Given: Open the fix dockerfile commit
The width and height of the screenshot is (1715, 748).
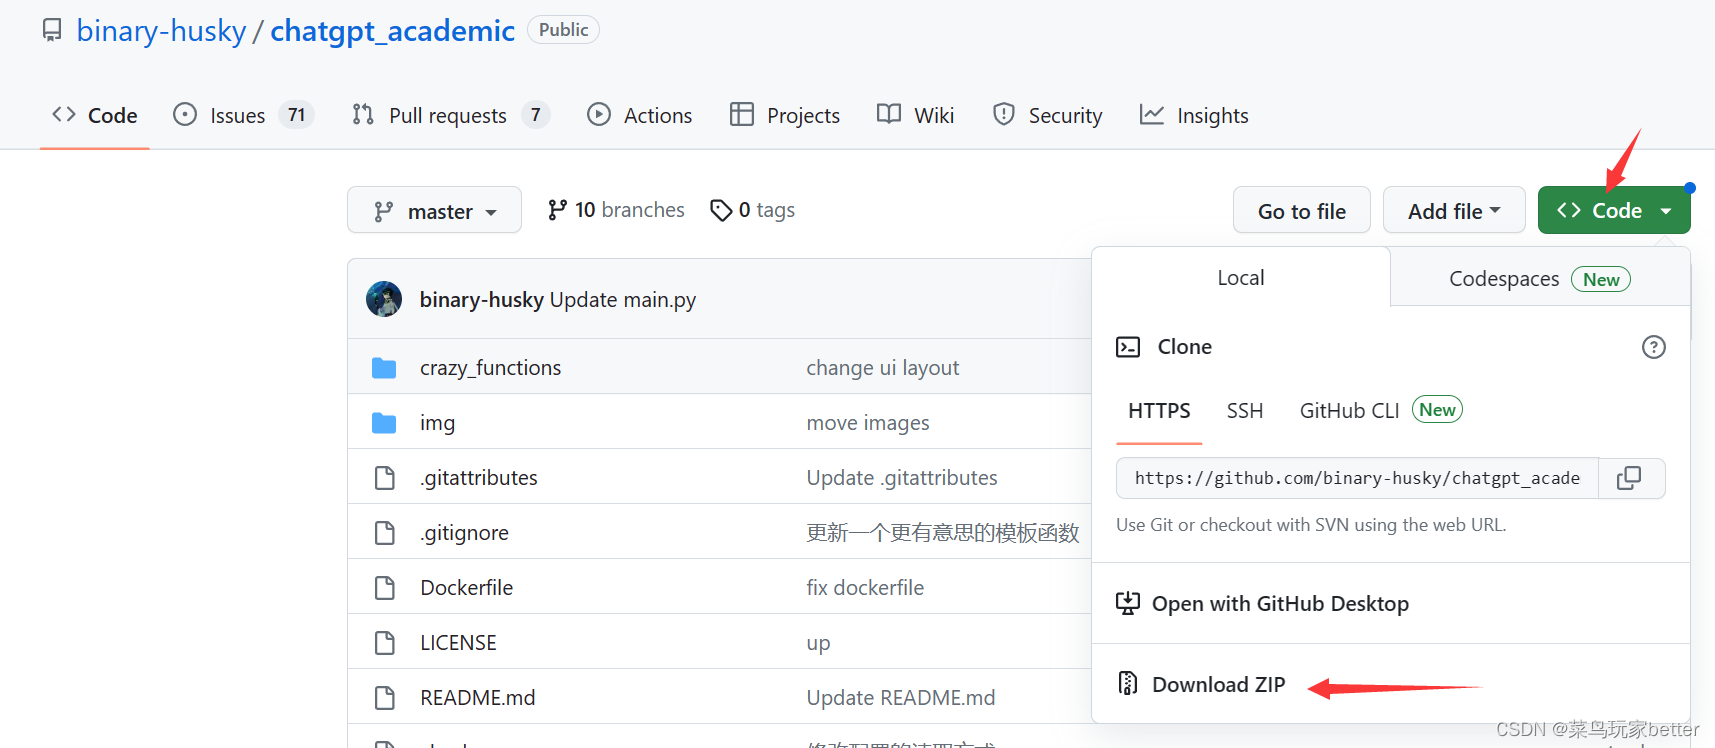Looking at the screenshot, I should (865, 588).
